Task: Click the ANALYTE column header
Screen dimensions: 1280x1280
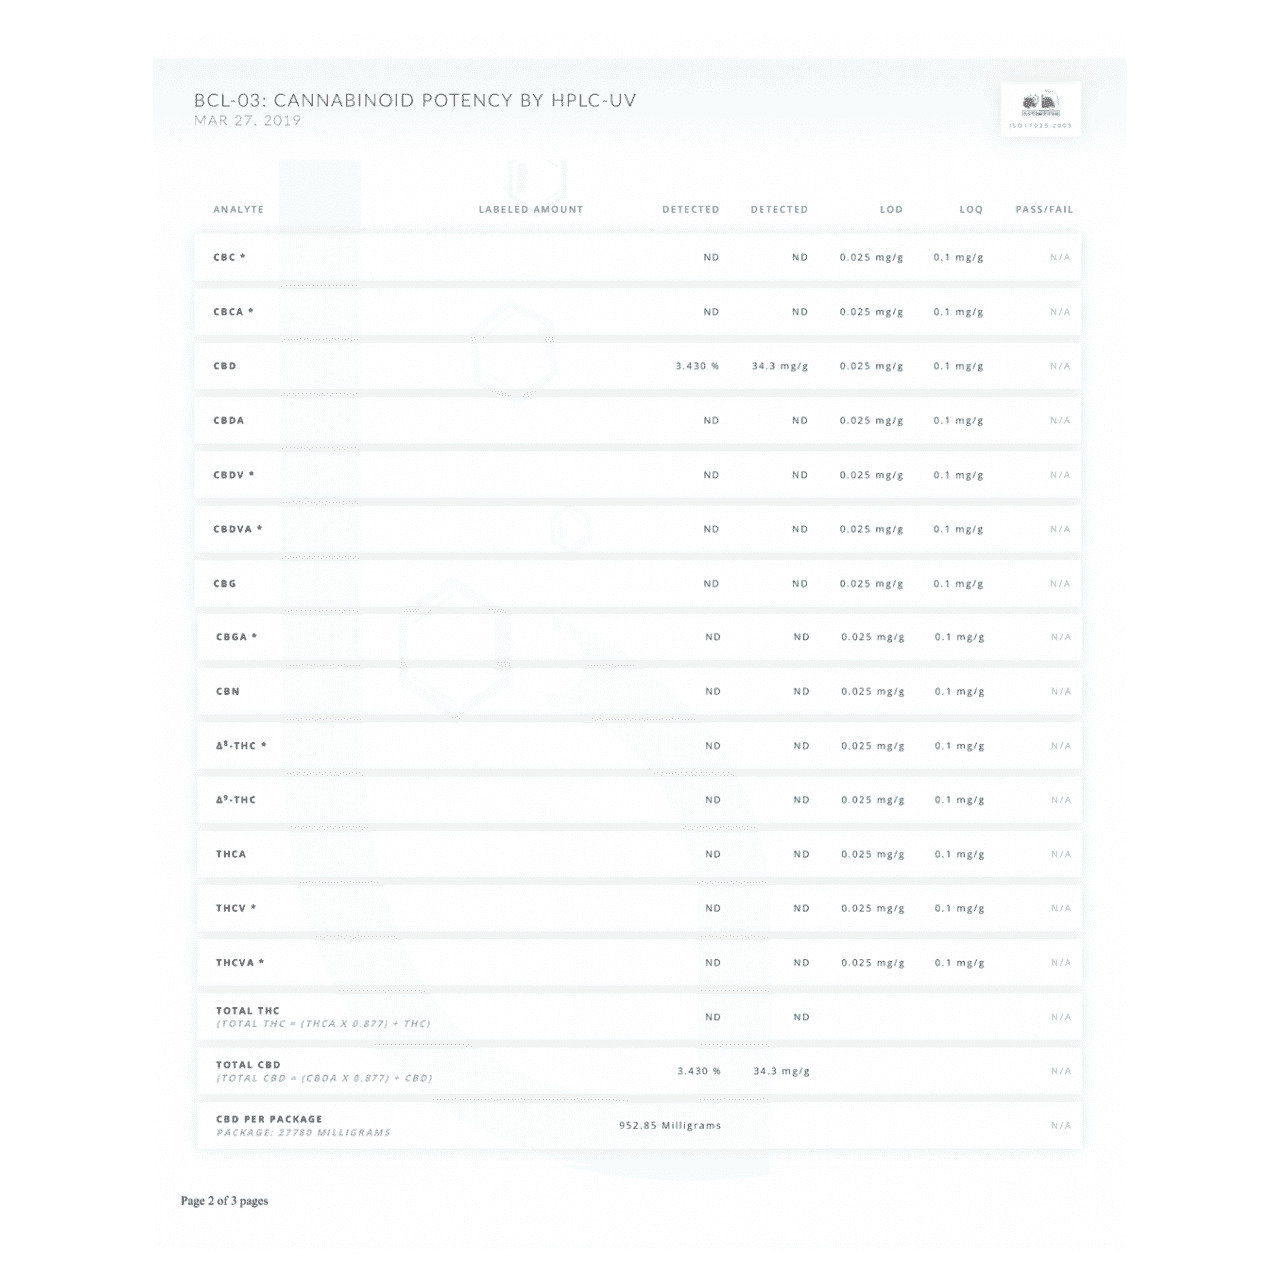Action: tap(239, 210)
